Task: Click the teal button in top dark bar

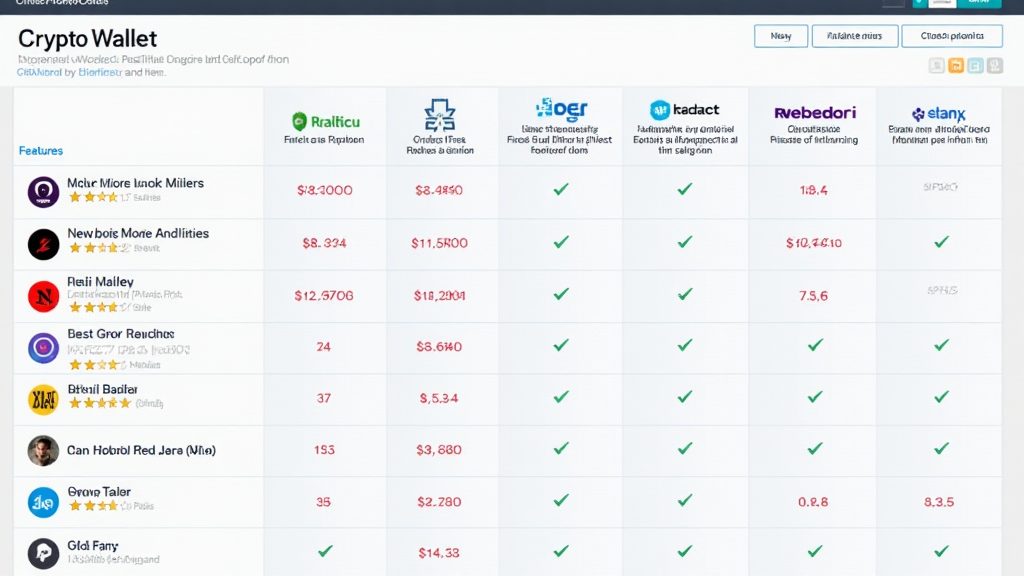Action: tap(979, 3)
